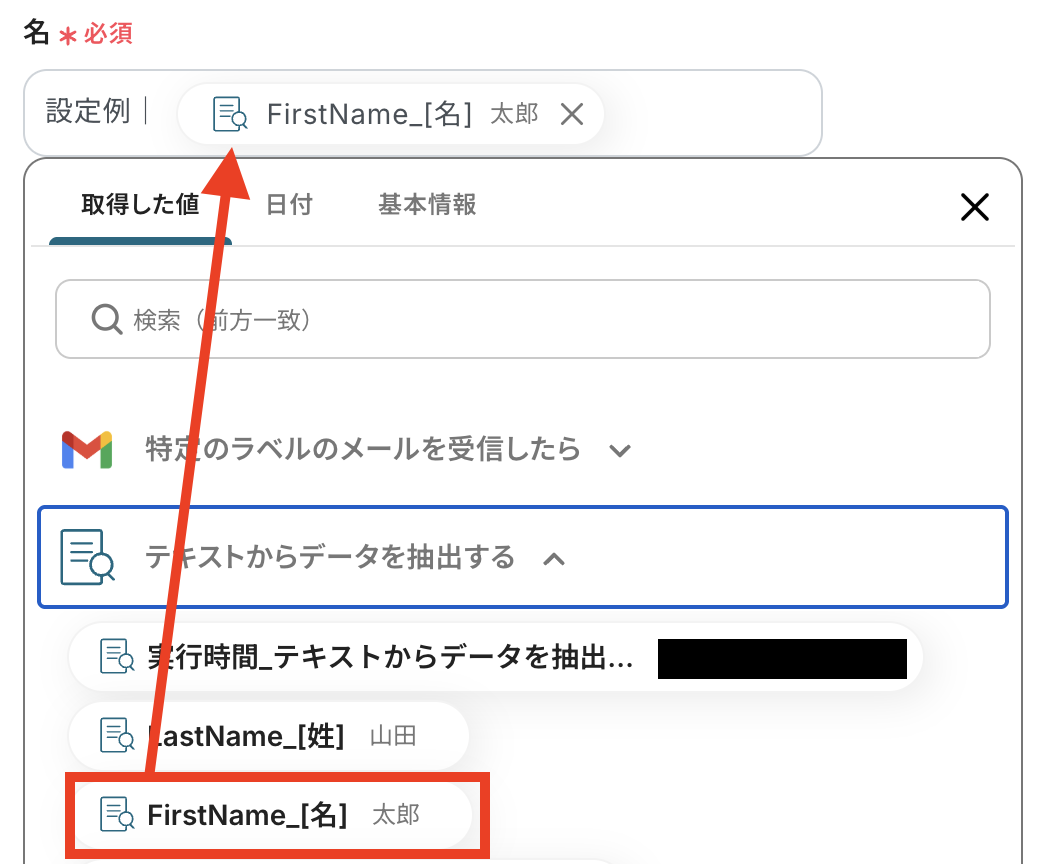Image resolution: width=1048 pixels, height=864 pixels.
Task: Click the extraction icon inside the FirstName chip
Action: coord(230,114)
